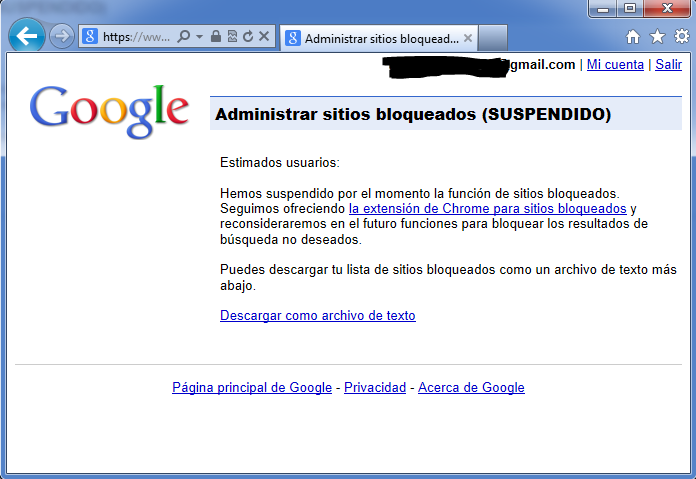Screen dimensions: 696x479
Task: Click the Forward navigation arrow
Action: click(x=61, y=37)
